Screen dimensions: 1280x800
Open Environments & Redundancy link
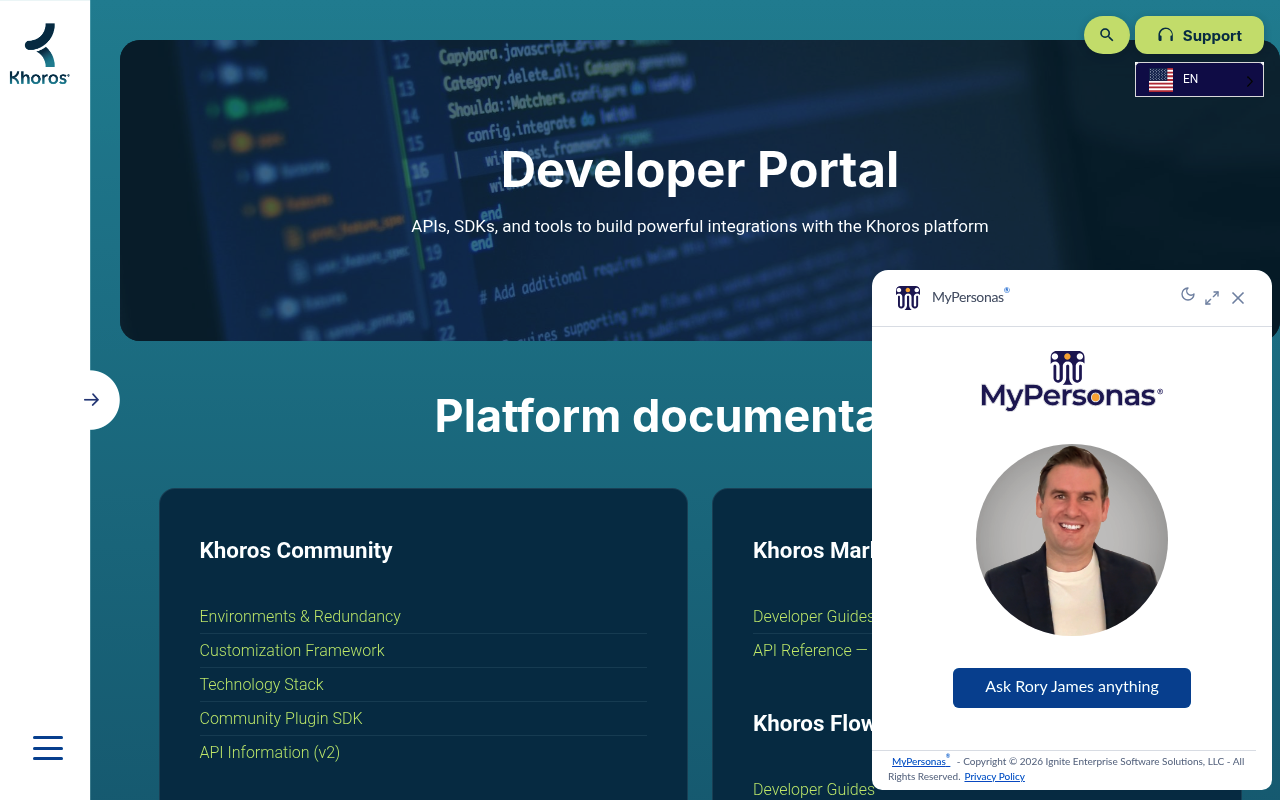pyautogui.click(x=300, y=616)
